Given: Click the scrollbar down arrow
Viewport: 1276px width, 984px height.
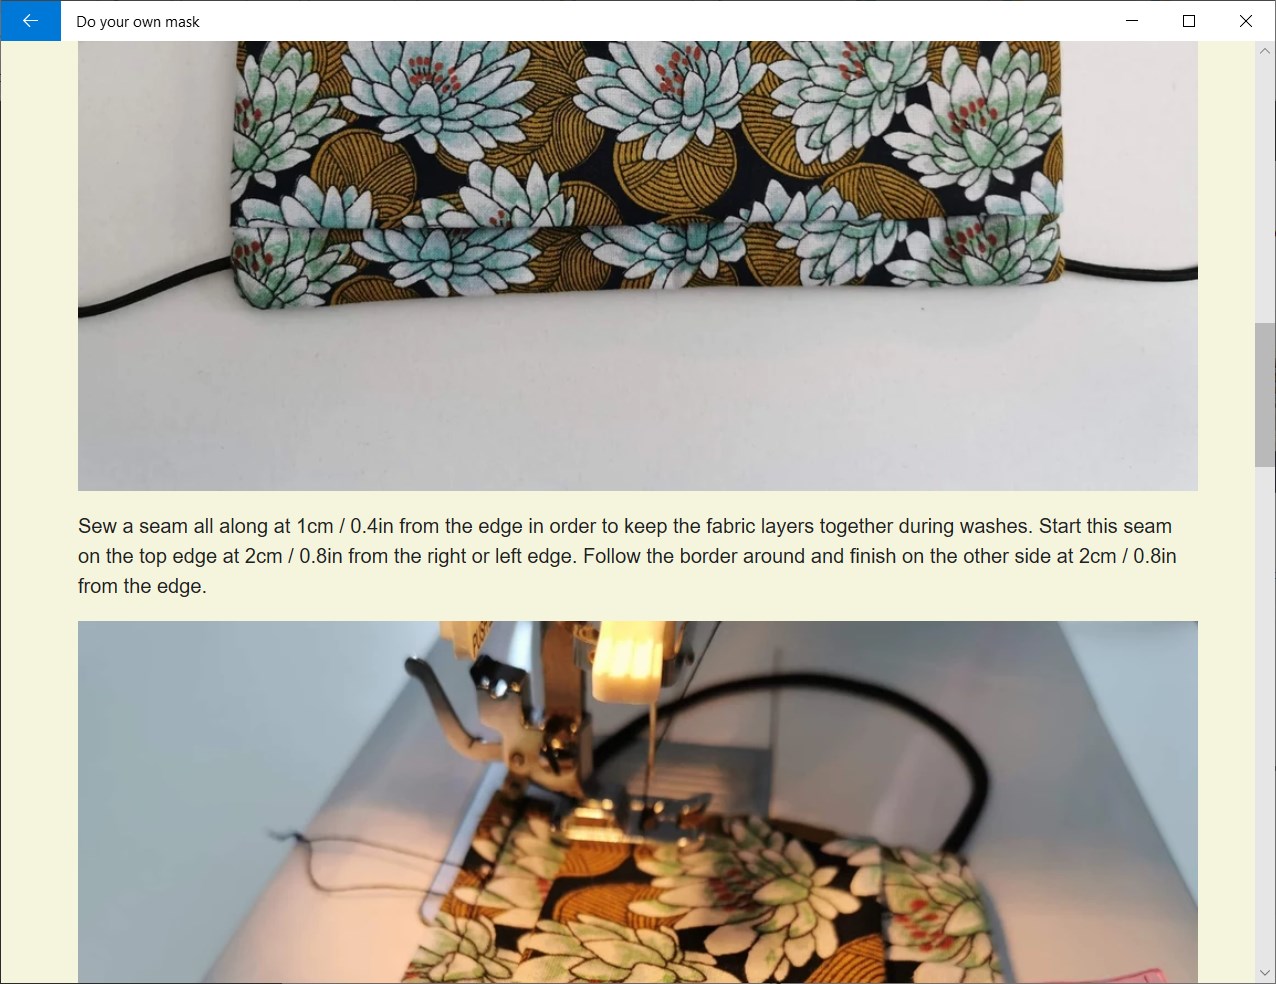Looking at the screenshot, I should [1265, 972].
